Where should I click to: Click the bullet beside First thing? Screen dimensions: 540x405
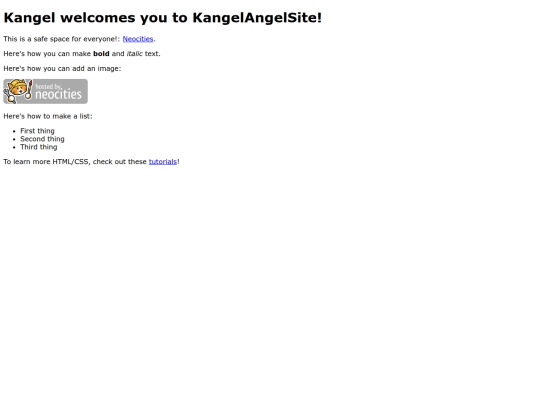pos(14,131)
